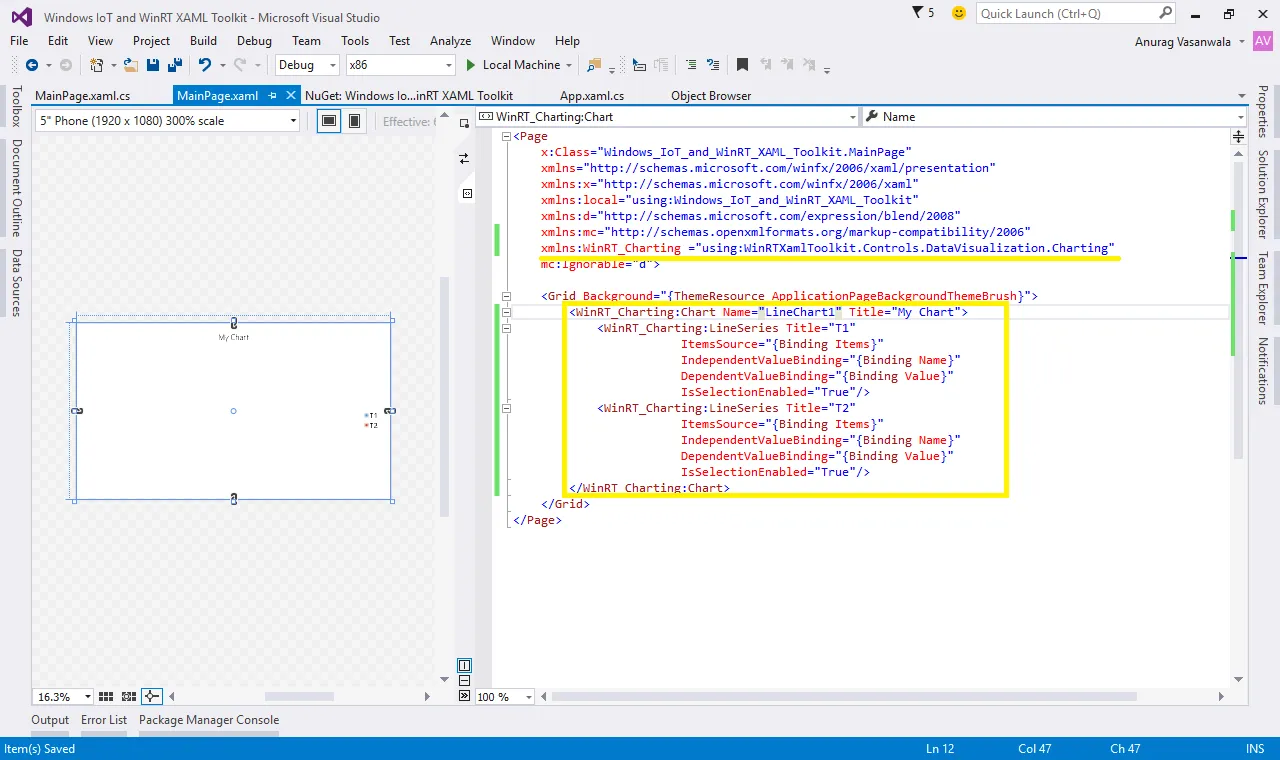This screenshot has height=760, width=1280.
Task: Open the x86 platform dropdown
Action: [400, 65]
